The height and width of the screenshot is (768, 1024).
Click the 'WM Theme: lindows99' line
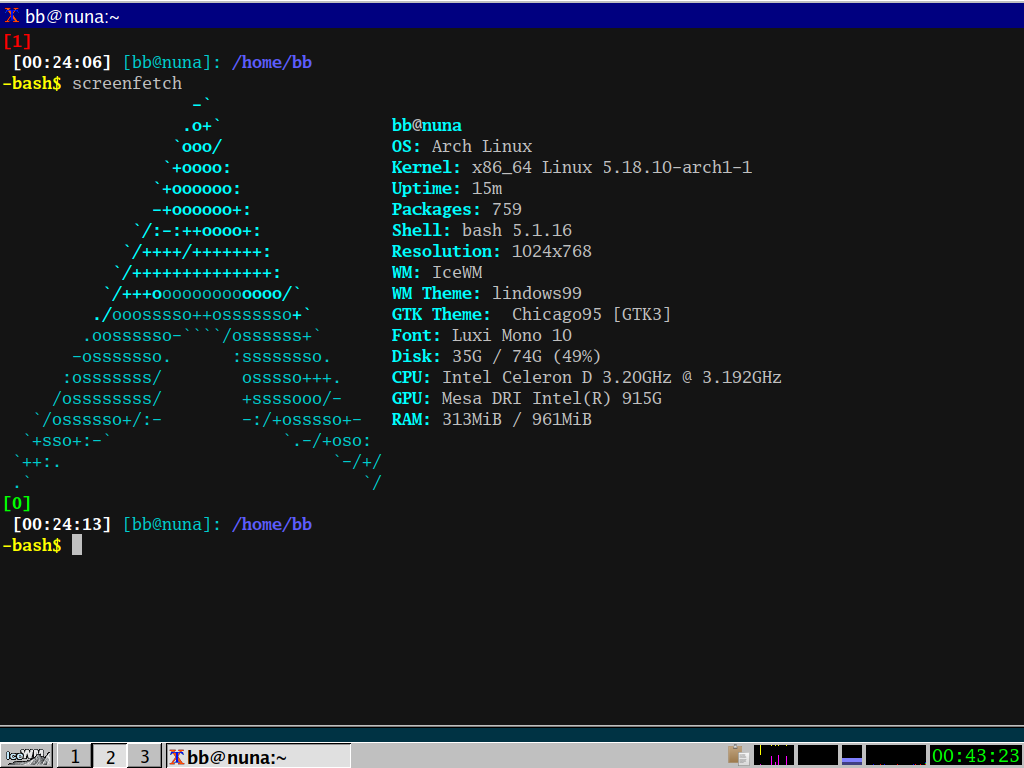coord(487,293)
